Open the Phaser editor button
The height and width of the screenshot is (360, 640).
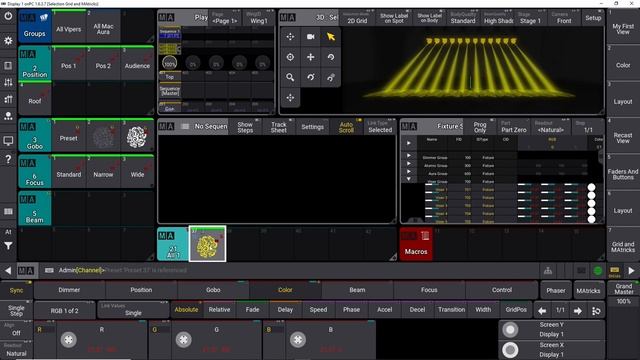point(556,291)
